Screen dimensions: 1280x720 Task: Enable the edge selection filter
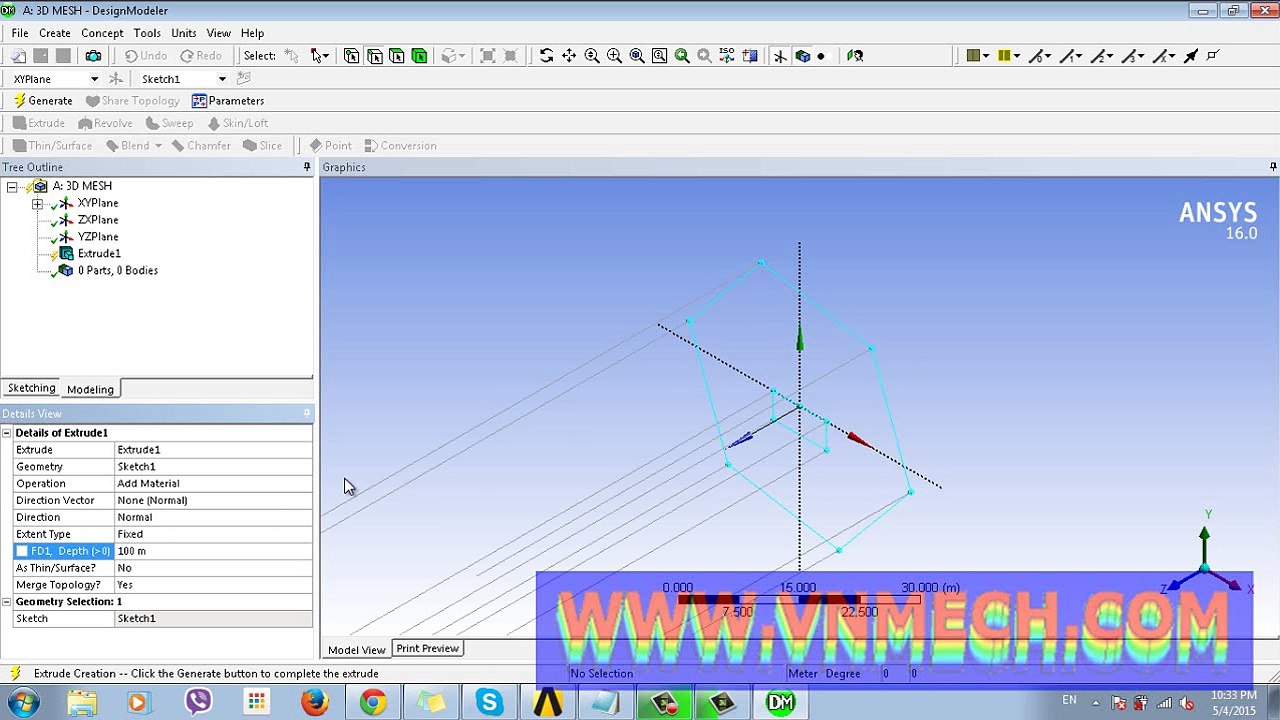pyautogui.click(x=374, y=56)
